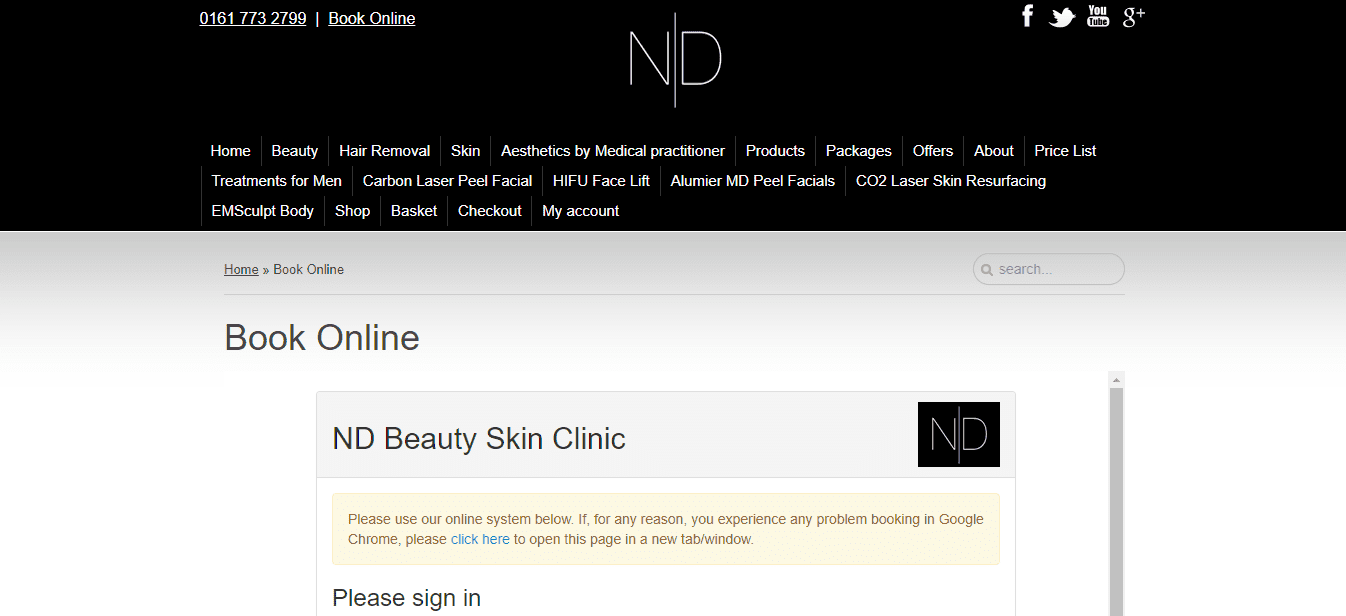Click the ND logo in header
Screen dimensions: 1346x616
coord(675,60)
